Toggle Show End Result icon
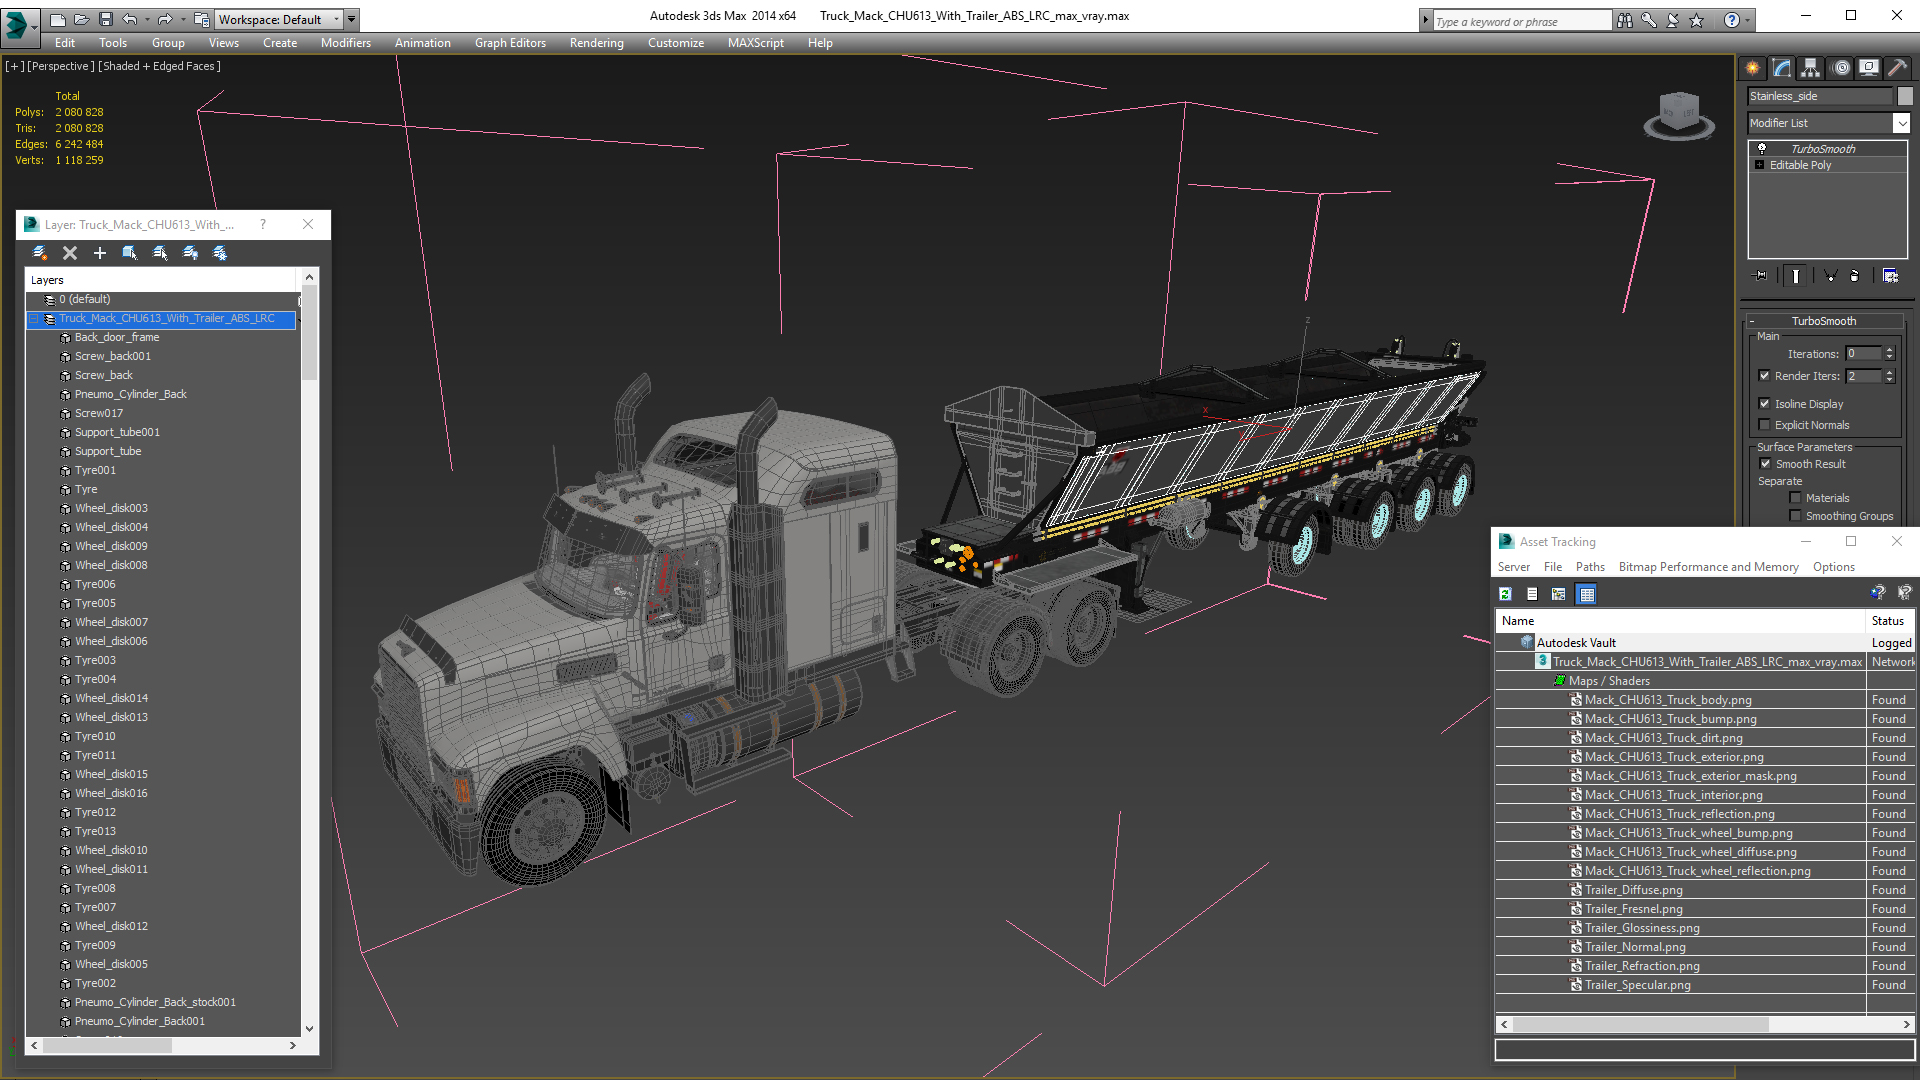1920x1080 pixels. coord(1796,276)
